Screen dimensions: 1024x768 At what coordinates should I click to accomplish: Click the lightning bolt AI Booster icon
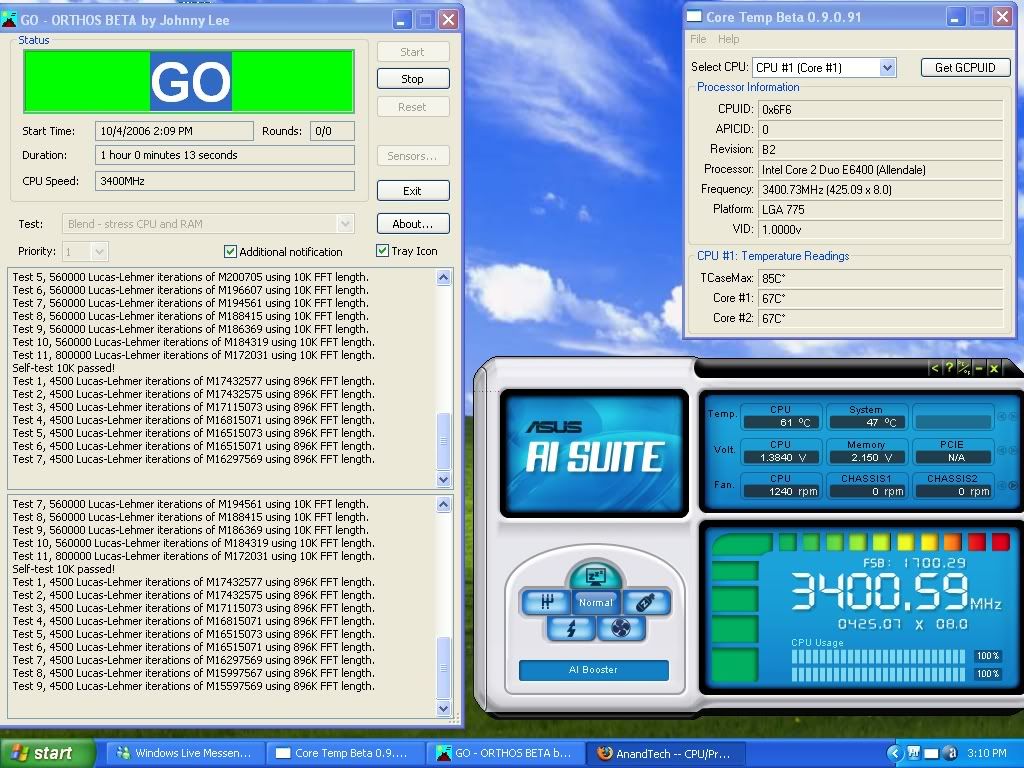[x=571, y=629]
